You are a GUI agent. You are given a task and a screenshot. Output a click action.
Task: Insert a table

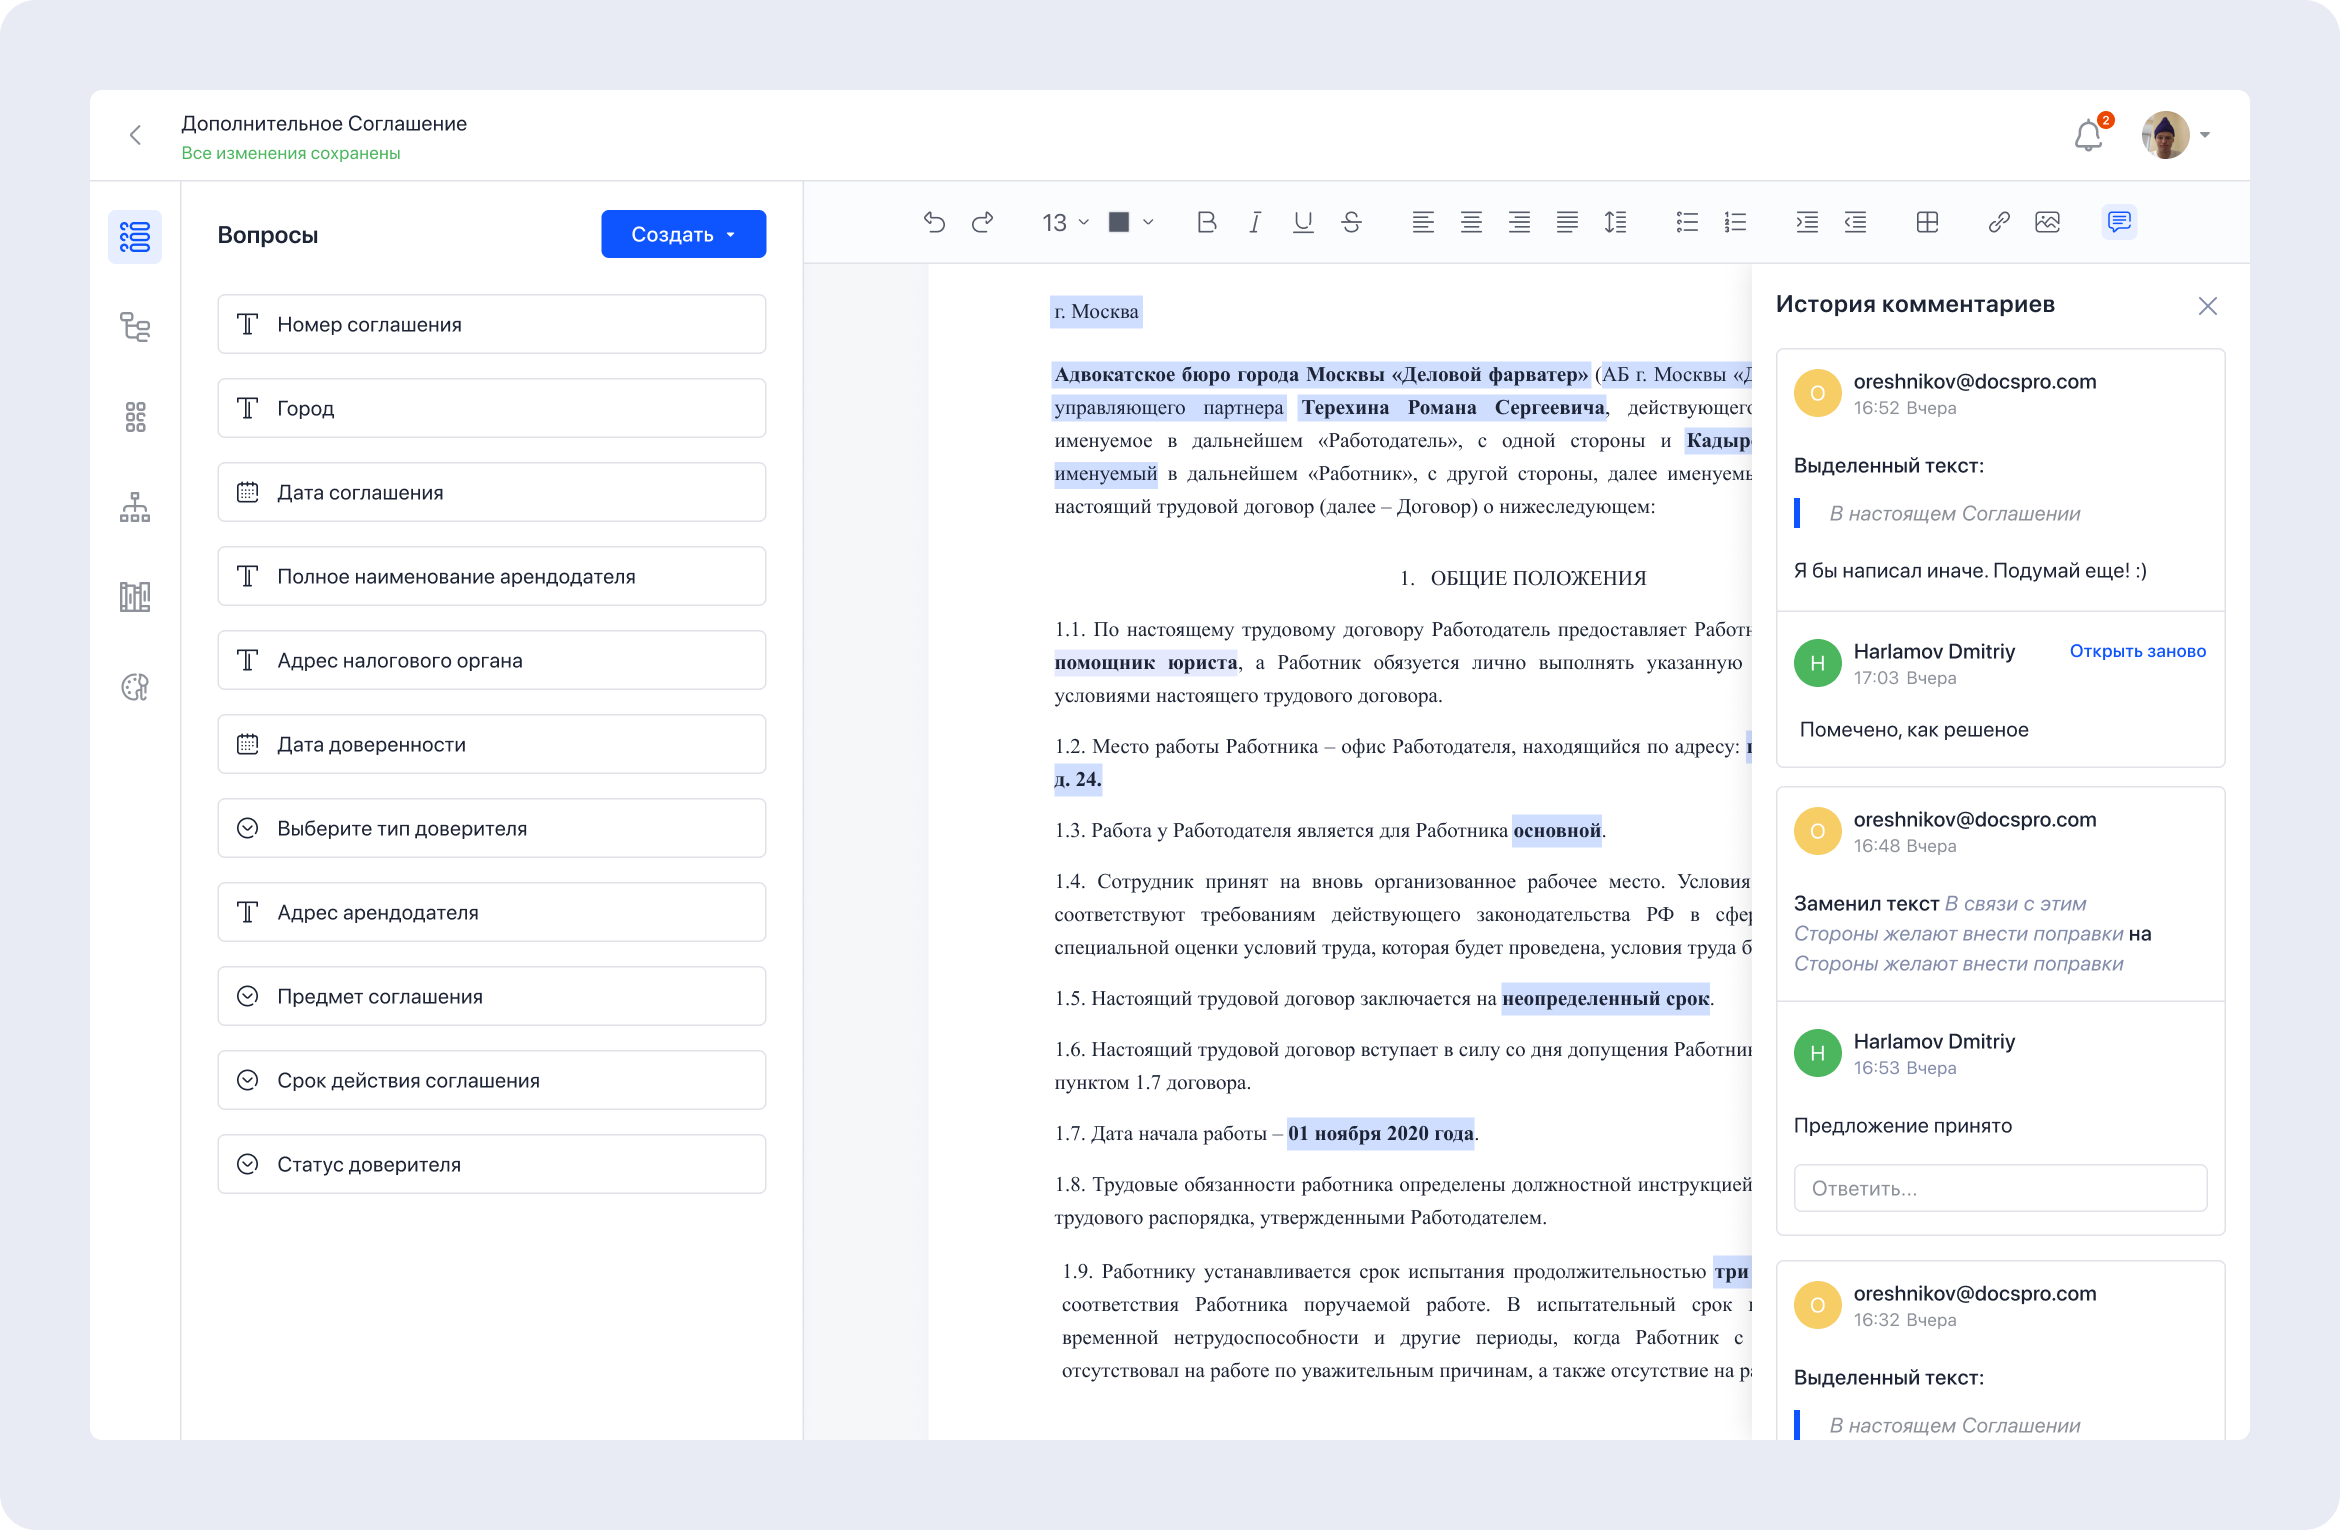(x=1927, y=222)
